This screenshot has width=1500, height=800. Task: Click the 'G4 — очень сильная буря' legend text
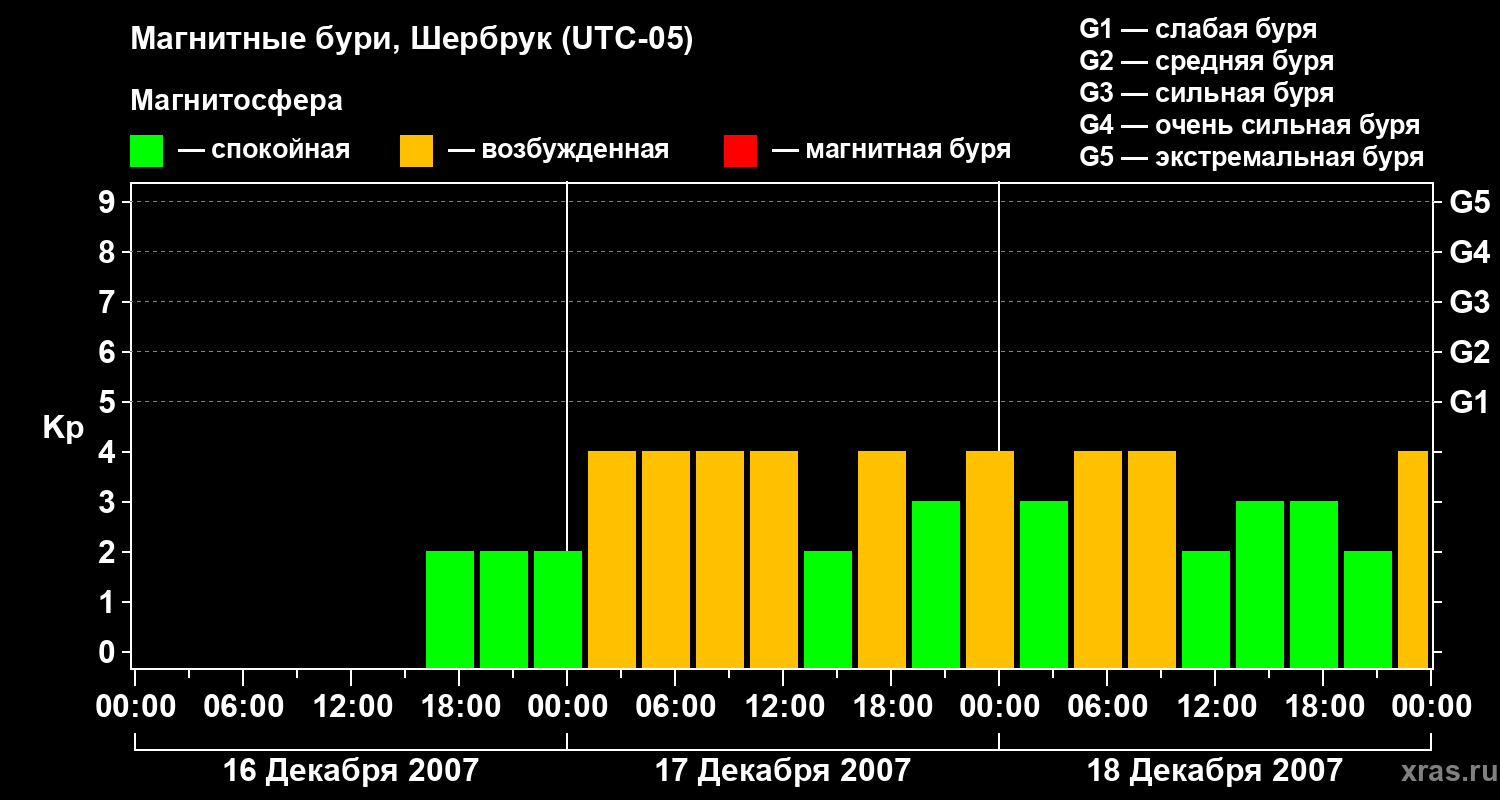pos(1250,125)
